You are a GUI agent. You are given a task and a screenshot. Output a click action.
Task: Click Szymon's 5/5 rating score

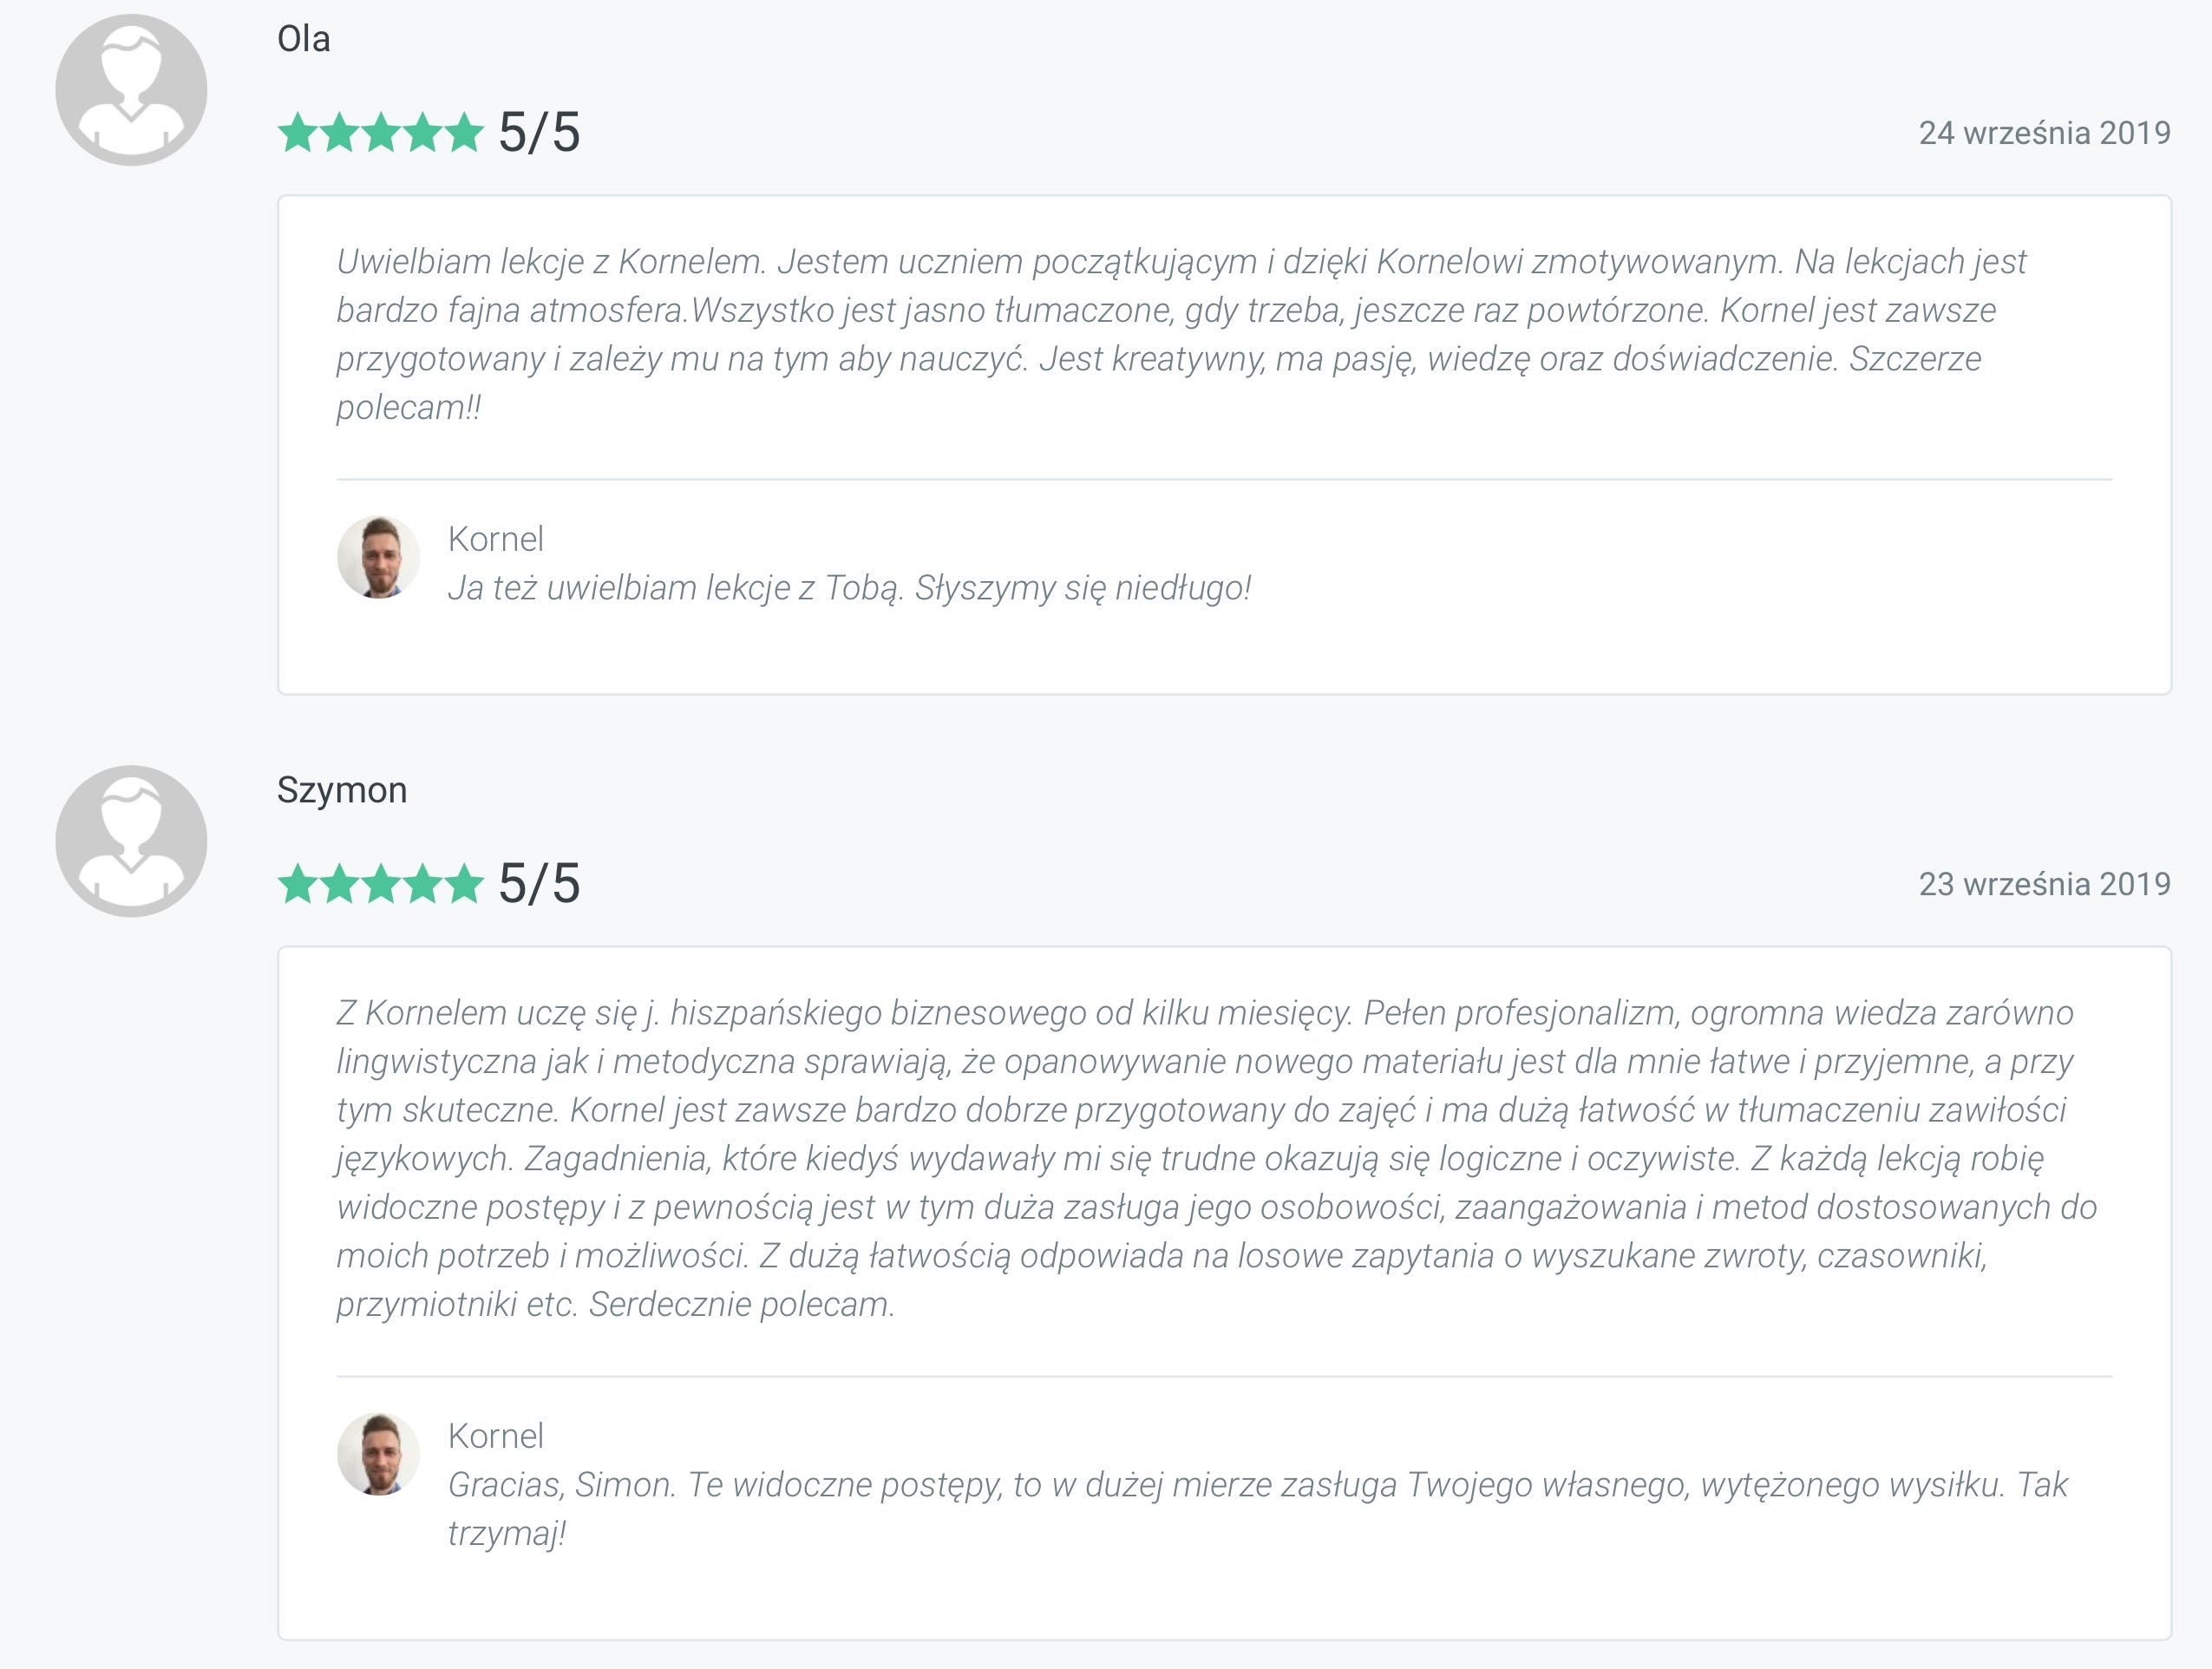tap(539, 883)
